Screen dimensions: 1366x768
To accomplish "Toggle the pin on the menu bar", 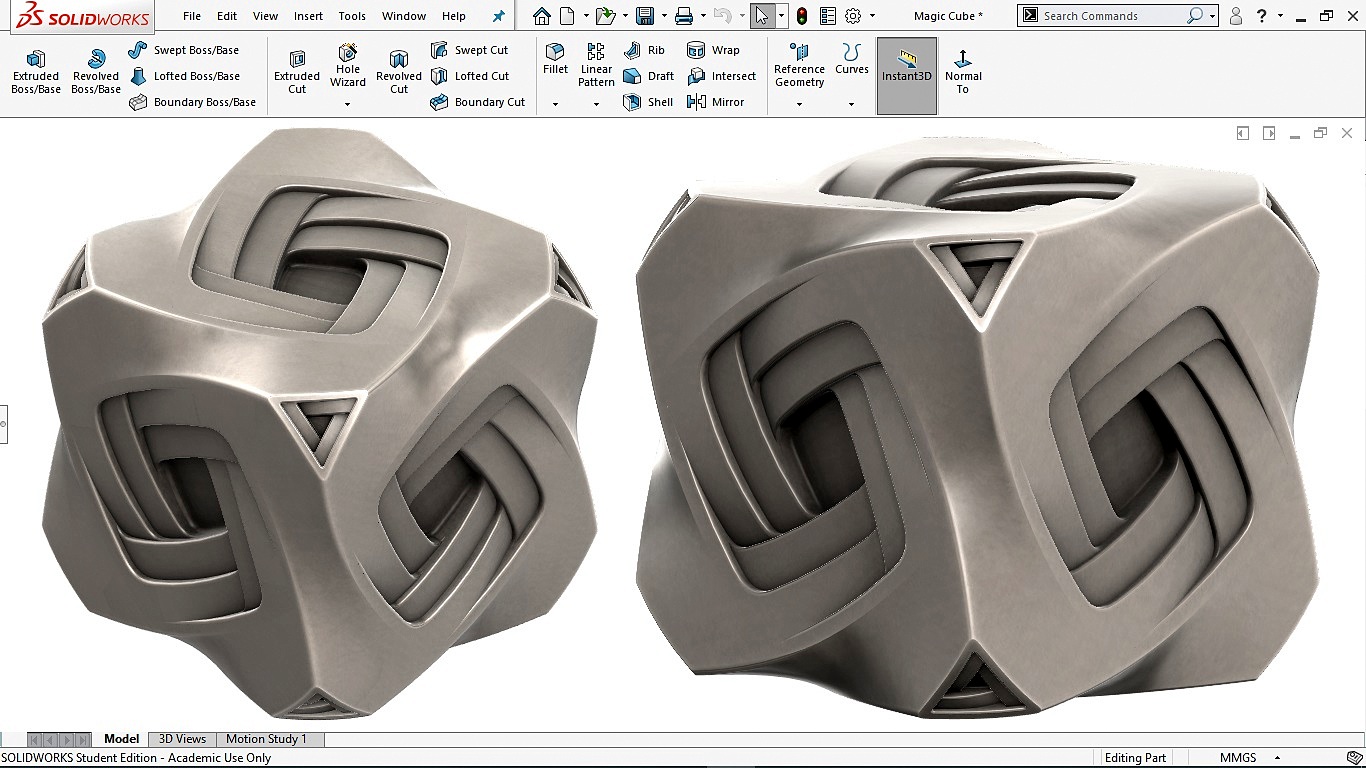I will point(498,16).
